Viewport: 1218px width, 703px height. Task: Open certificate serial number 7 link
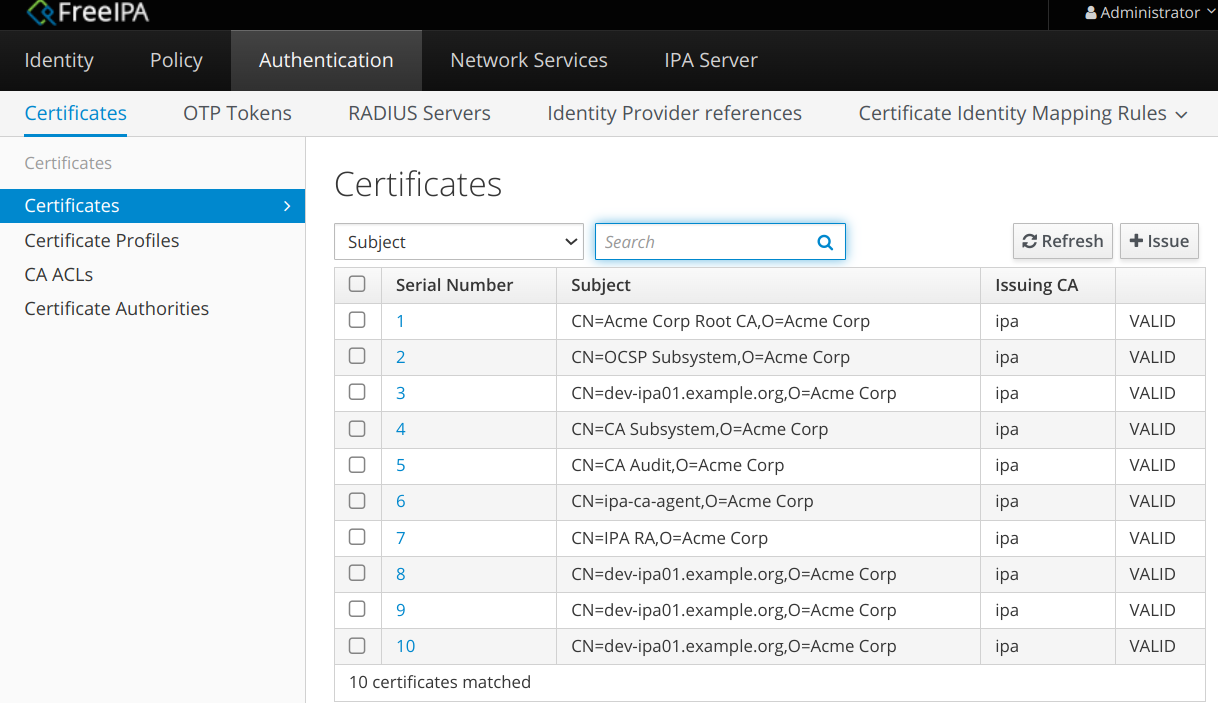[400, 538]
